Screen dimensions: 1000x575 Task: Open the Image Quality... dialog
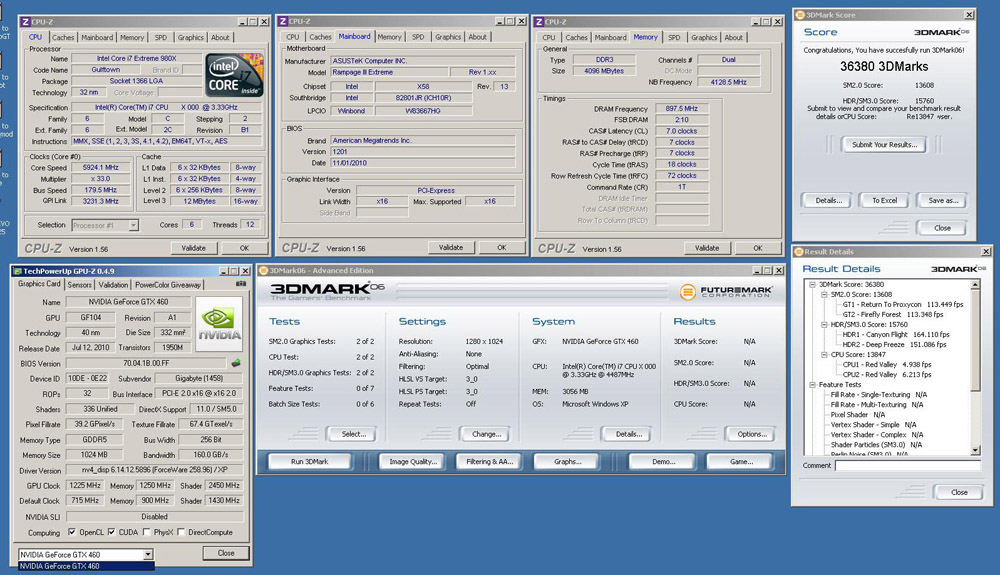pyautogui.click(x=413, y=462)
